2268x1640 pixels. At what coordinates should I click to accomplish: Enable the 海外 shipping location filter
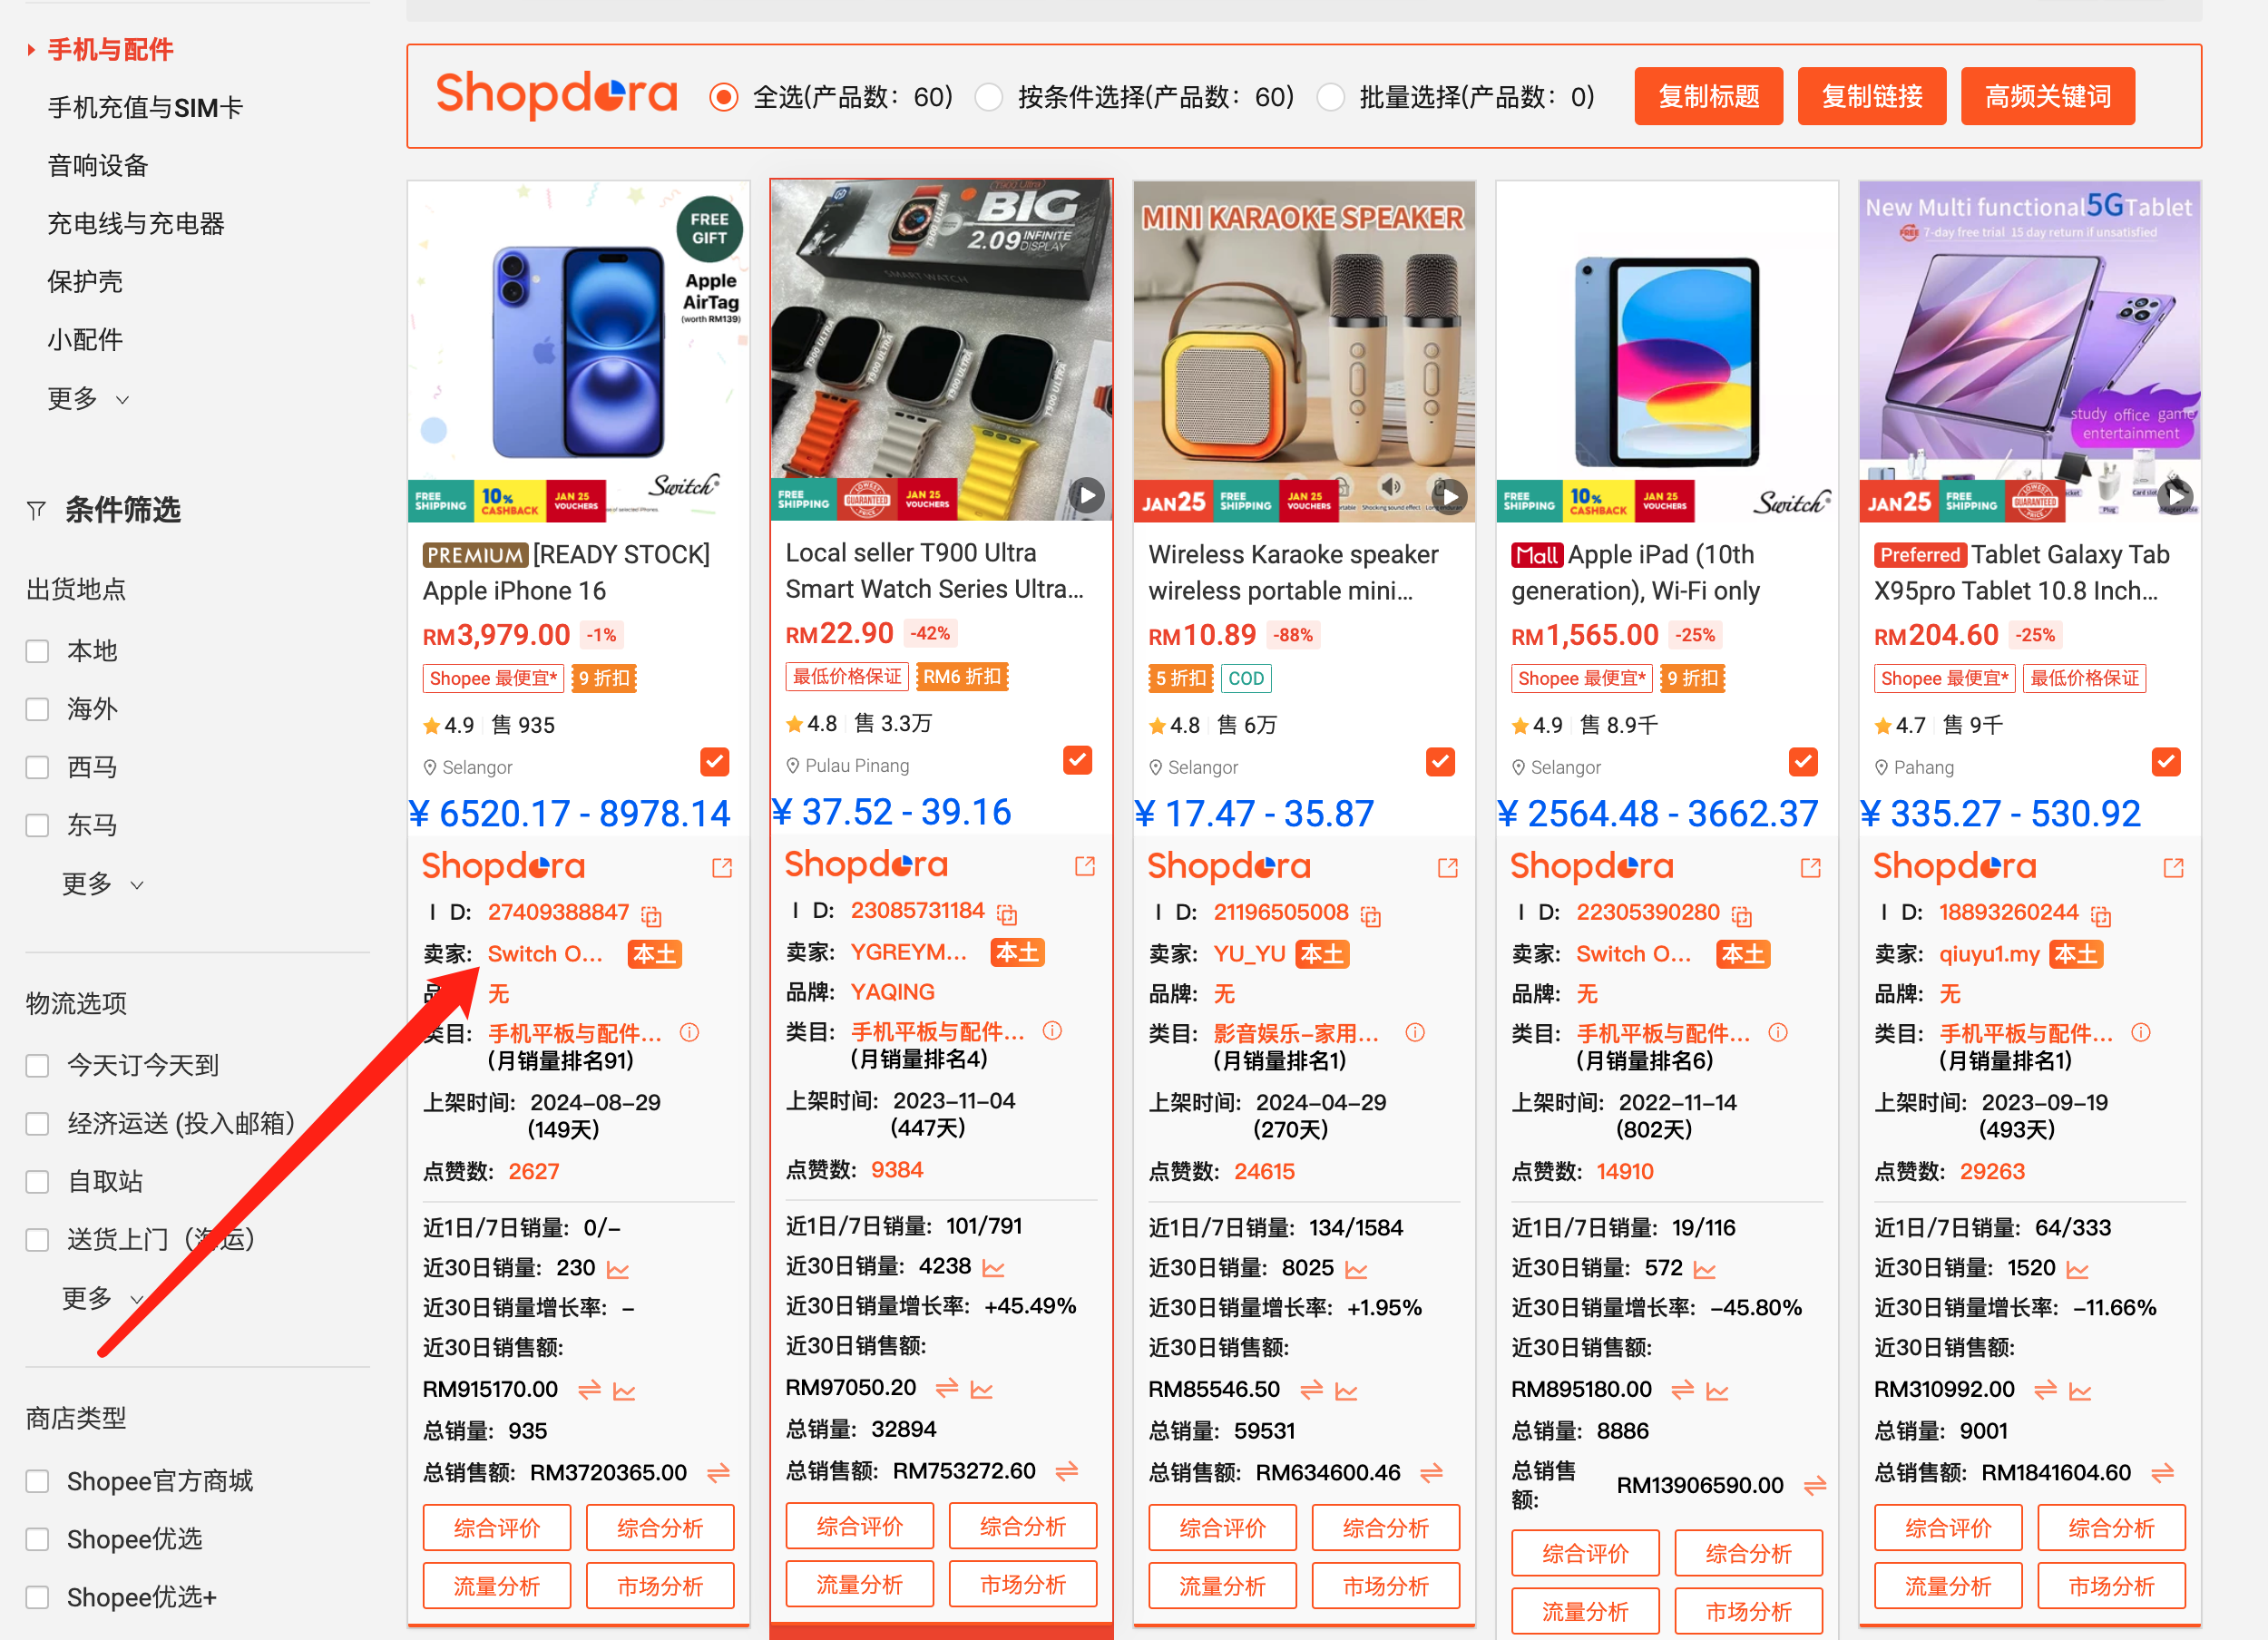coord(37,709)
